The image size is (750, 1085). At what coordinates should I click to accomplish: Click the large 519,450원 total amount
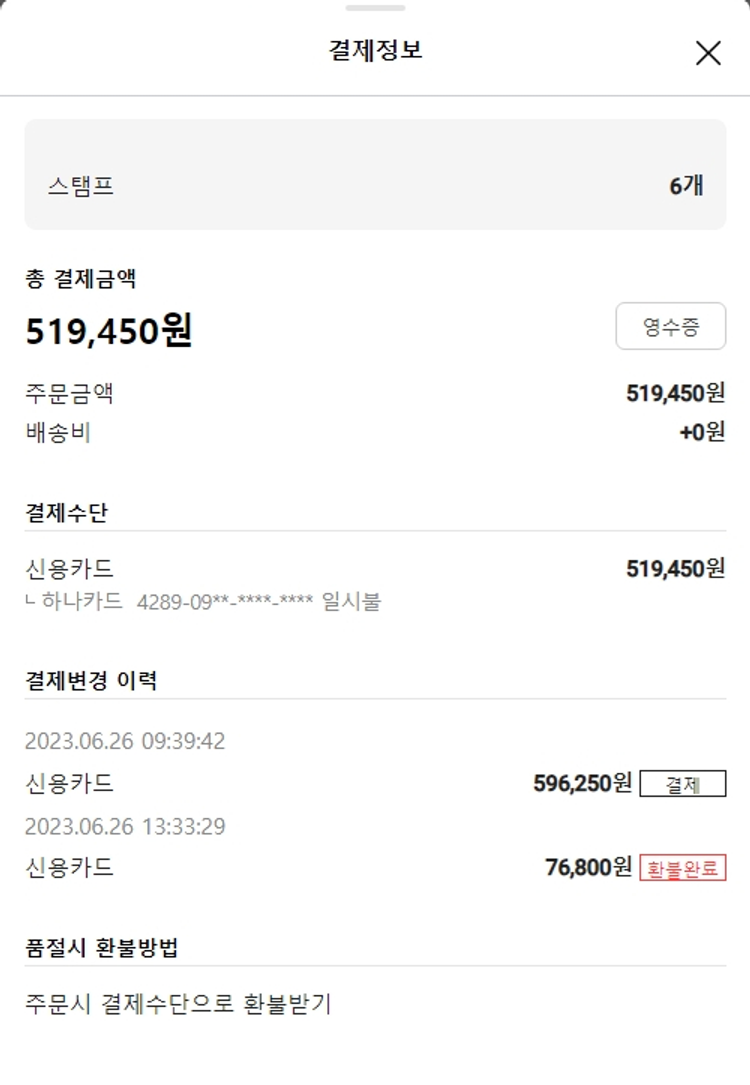[109, 331]
